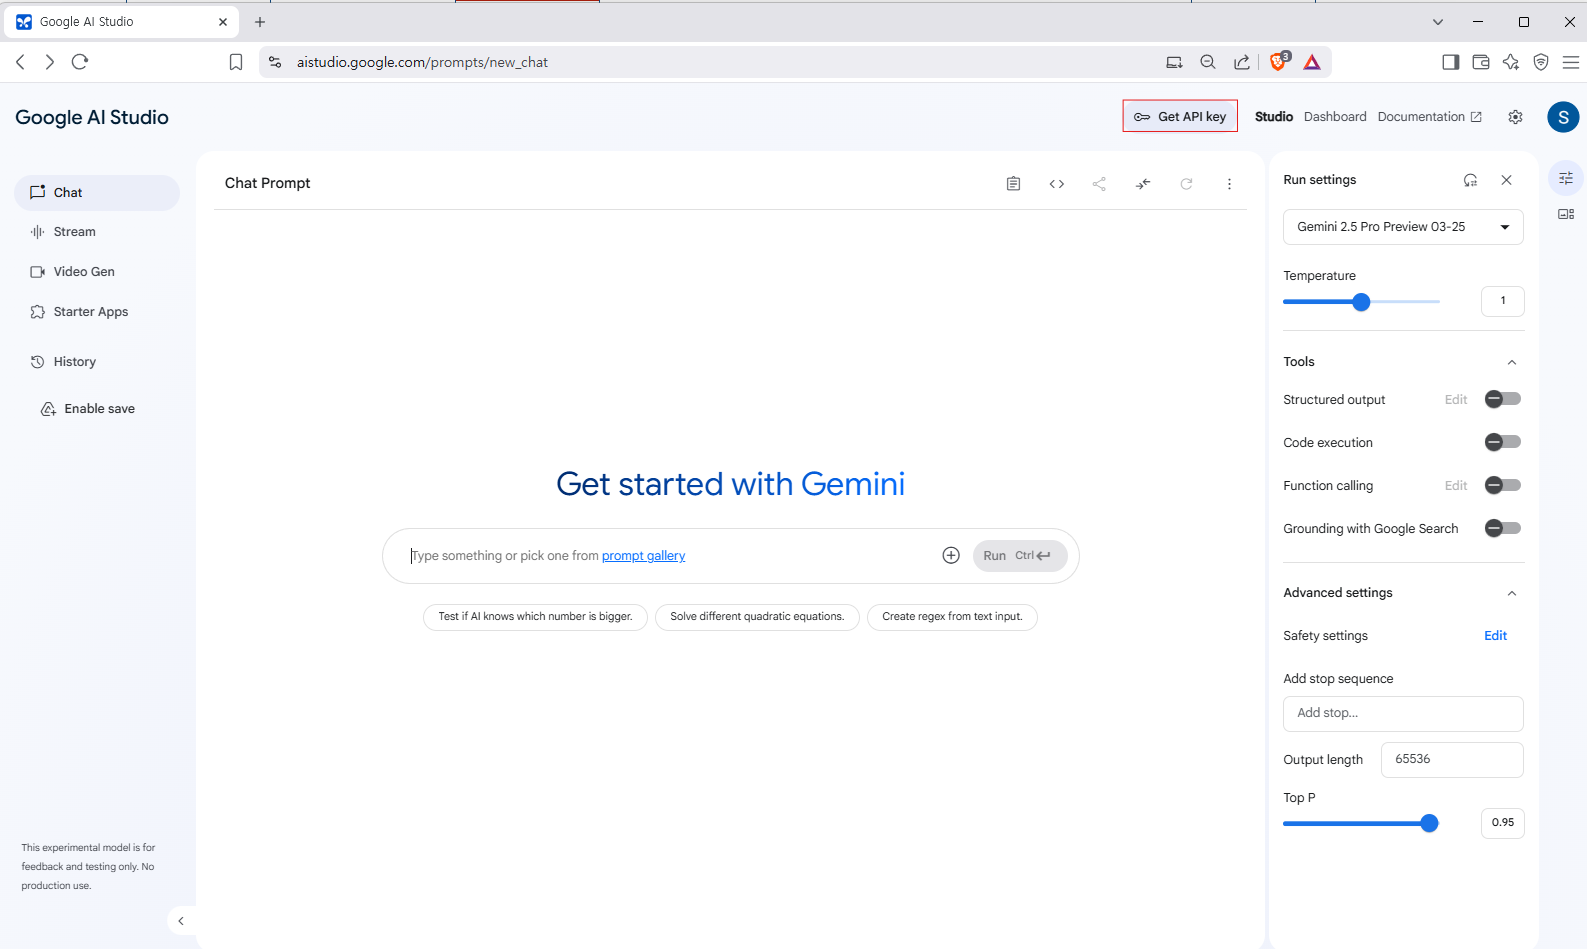Screen dimensions: 1587x949
Task: Toggle run settings tune icon at right edge
Action: (1566, 178)
